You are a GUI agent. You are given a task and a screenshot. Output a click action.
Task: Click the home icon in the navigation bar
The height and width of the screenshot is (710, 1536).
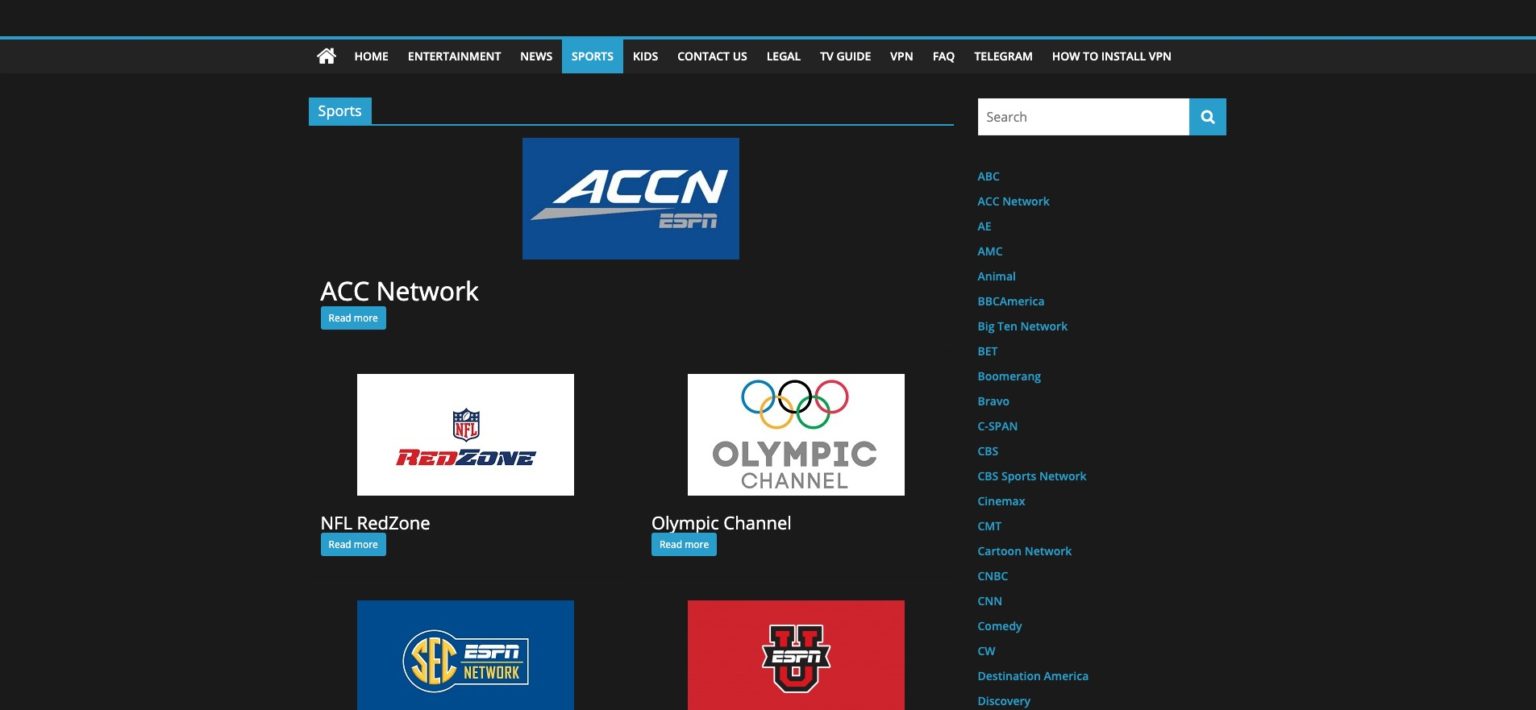coord(326,56)
